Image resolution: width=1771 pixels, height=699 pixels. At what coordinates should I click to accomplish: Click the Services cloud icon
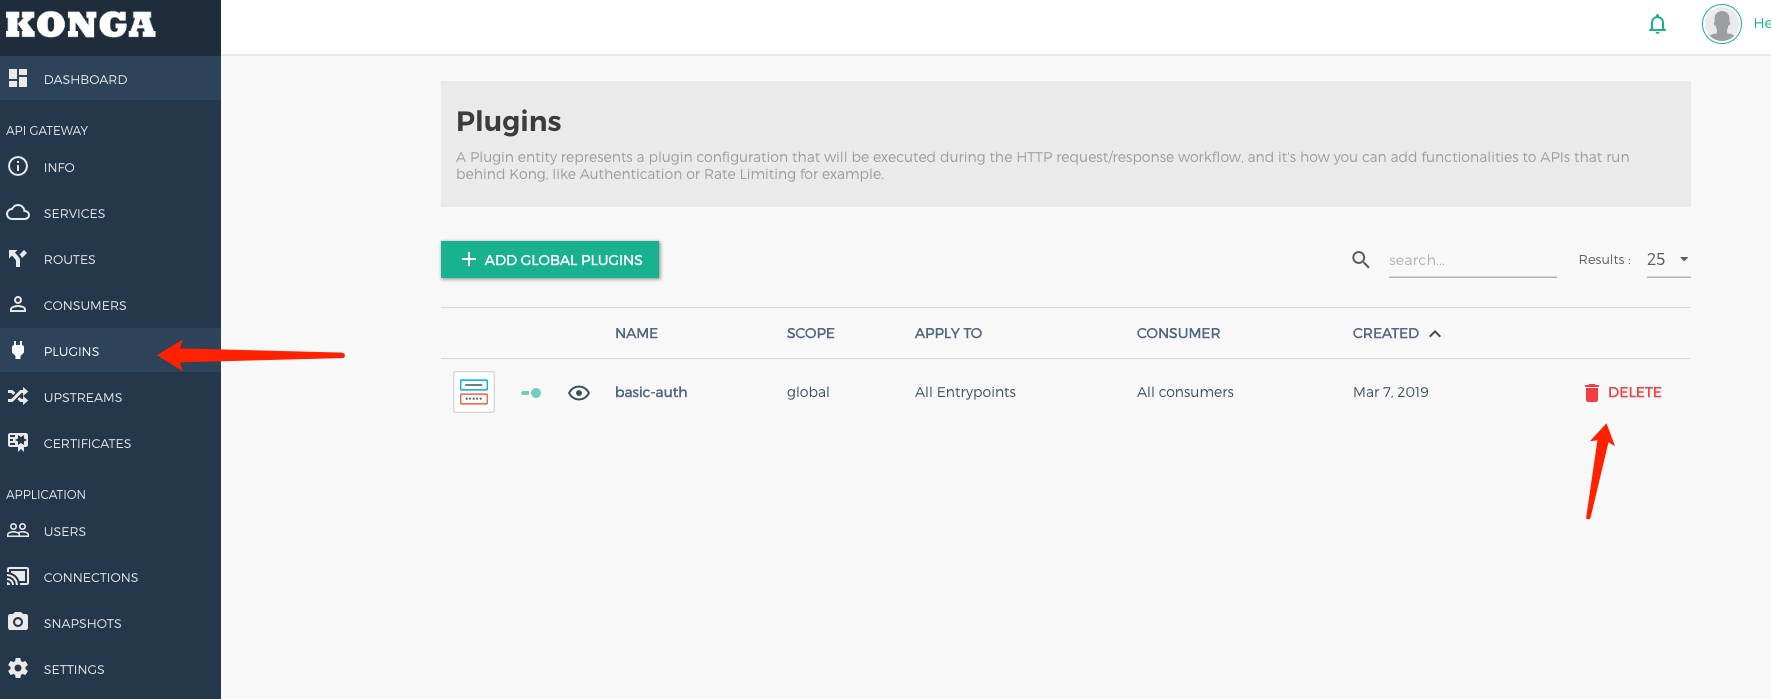pos(18,212)
